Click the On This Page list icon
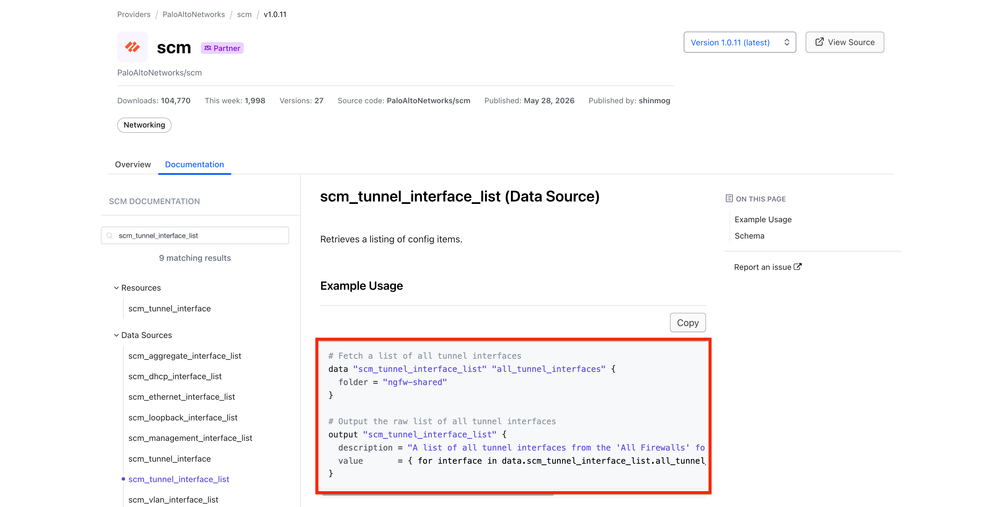This screenshot has height=507, width=998. click(x=729, y=198)
